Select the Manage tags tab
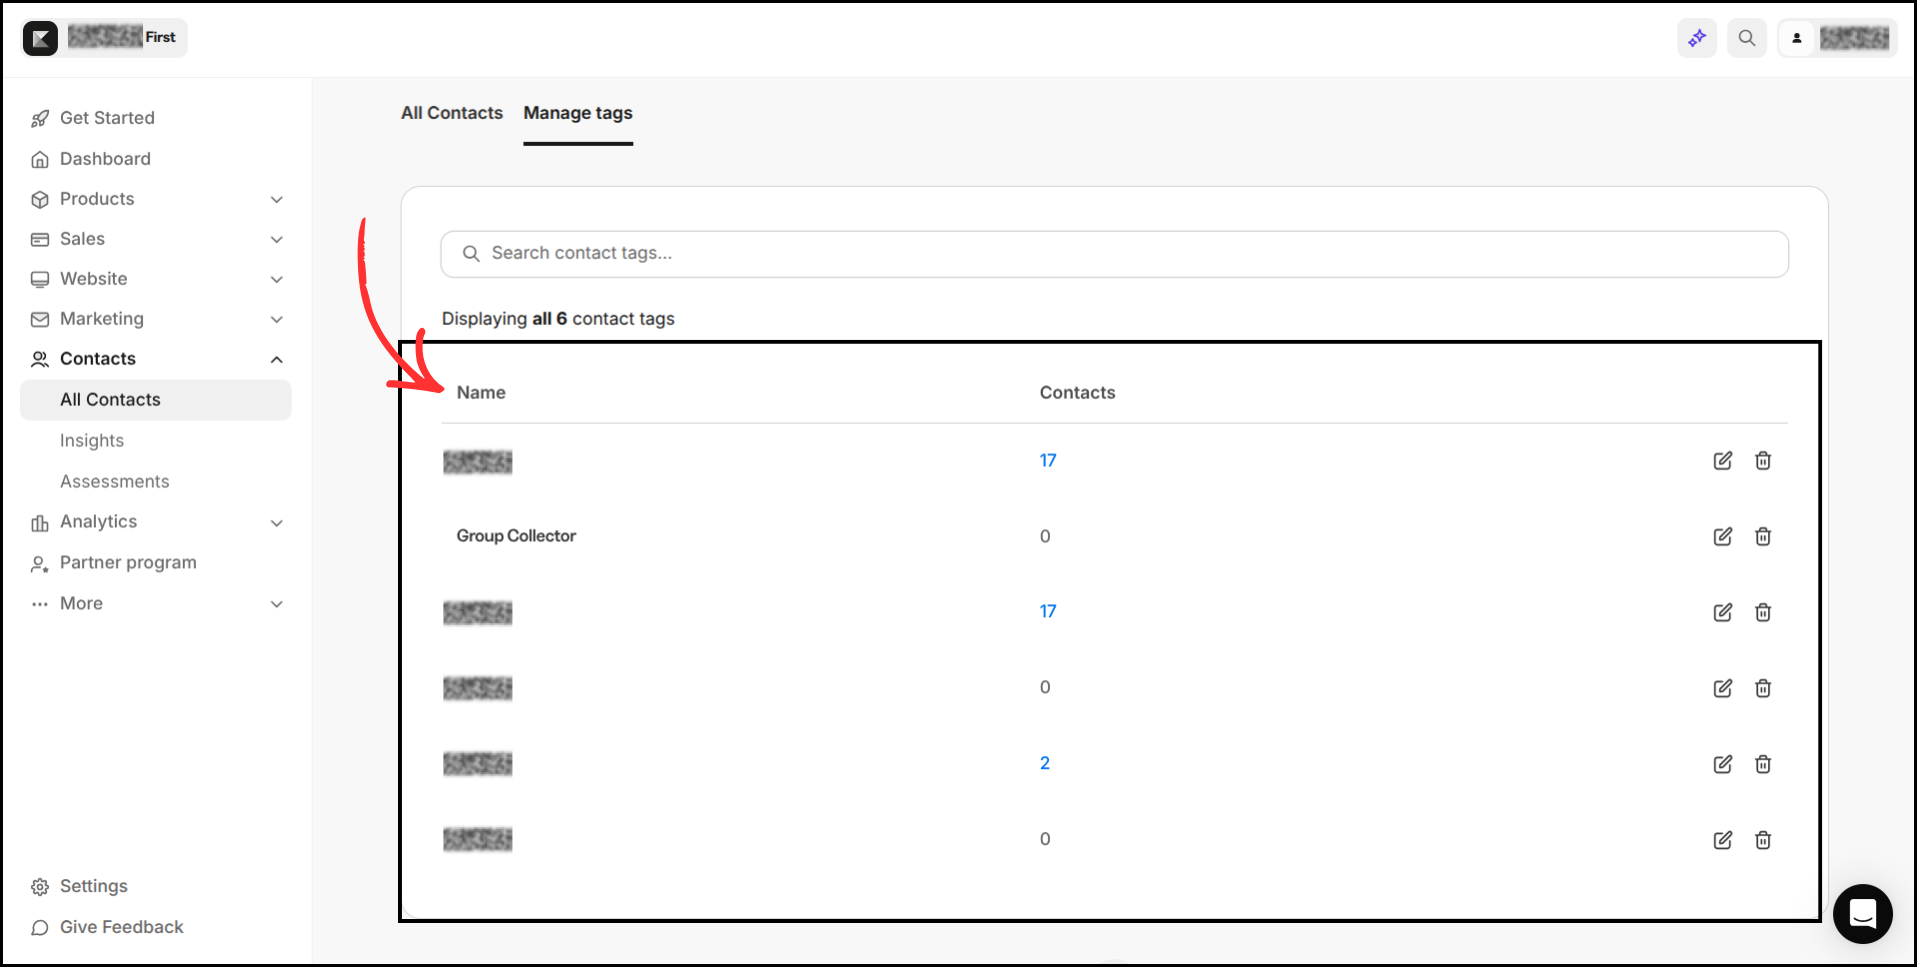 click(577, 113)
